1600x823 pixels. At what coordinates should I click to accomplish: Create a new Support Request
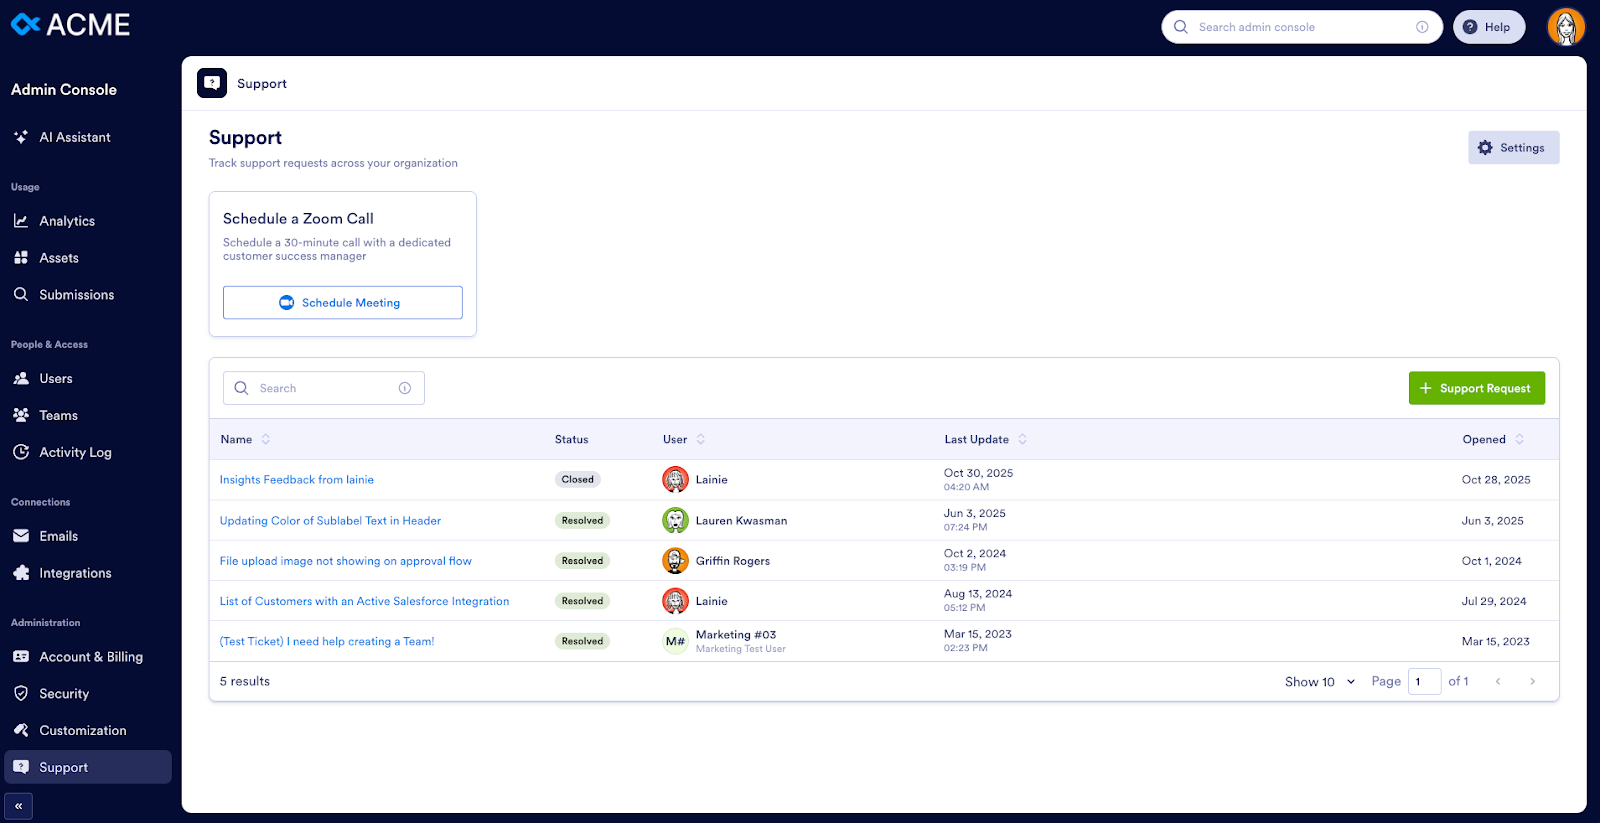(1476, 388)
